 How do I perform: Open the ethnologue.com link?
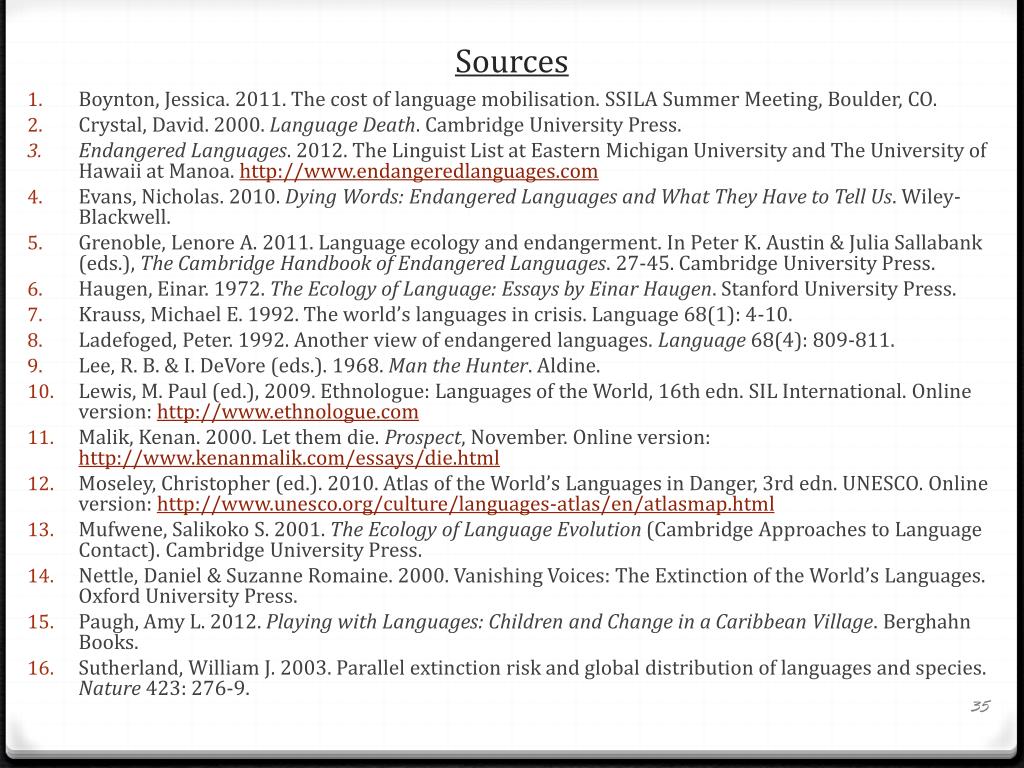coord(287,412)
